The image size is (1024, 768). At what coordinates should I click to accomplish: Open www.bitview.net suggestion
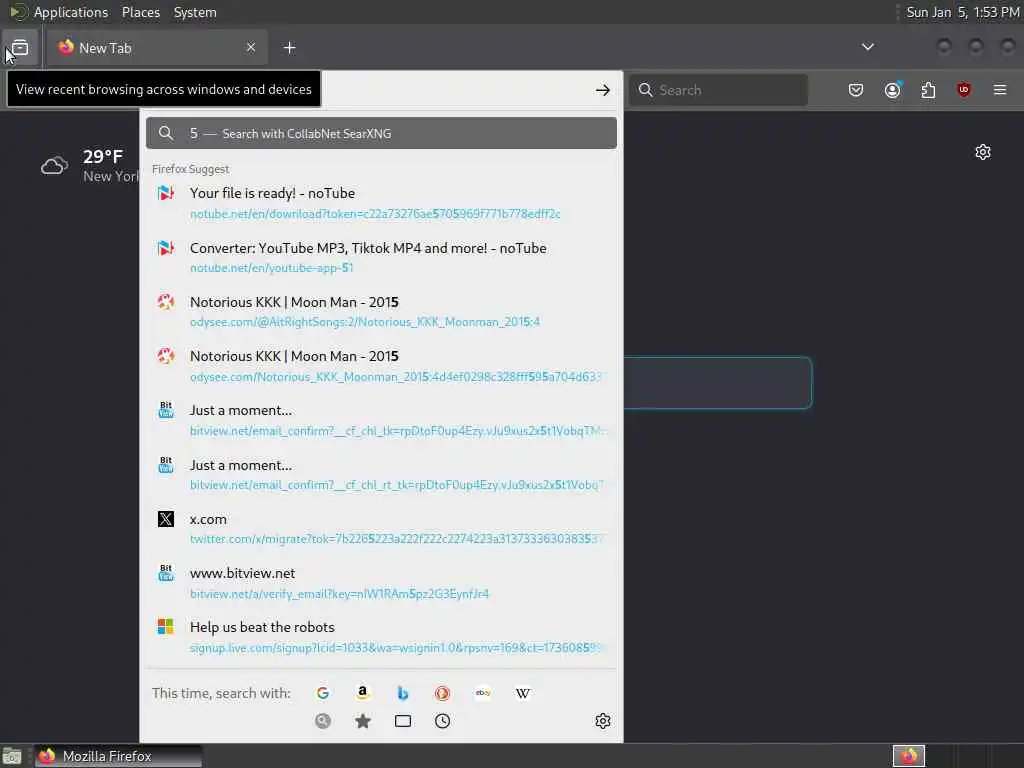[x=381, y=583]
